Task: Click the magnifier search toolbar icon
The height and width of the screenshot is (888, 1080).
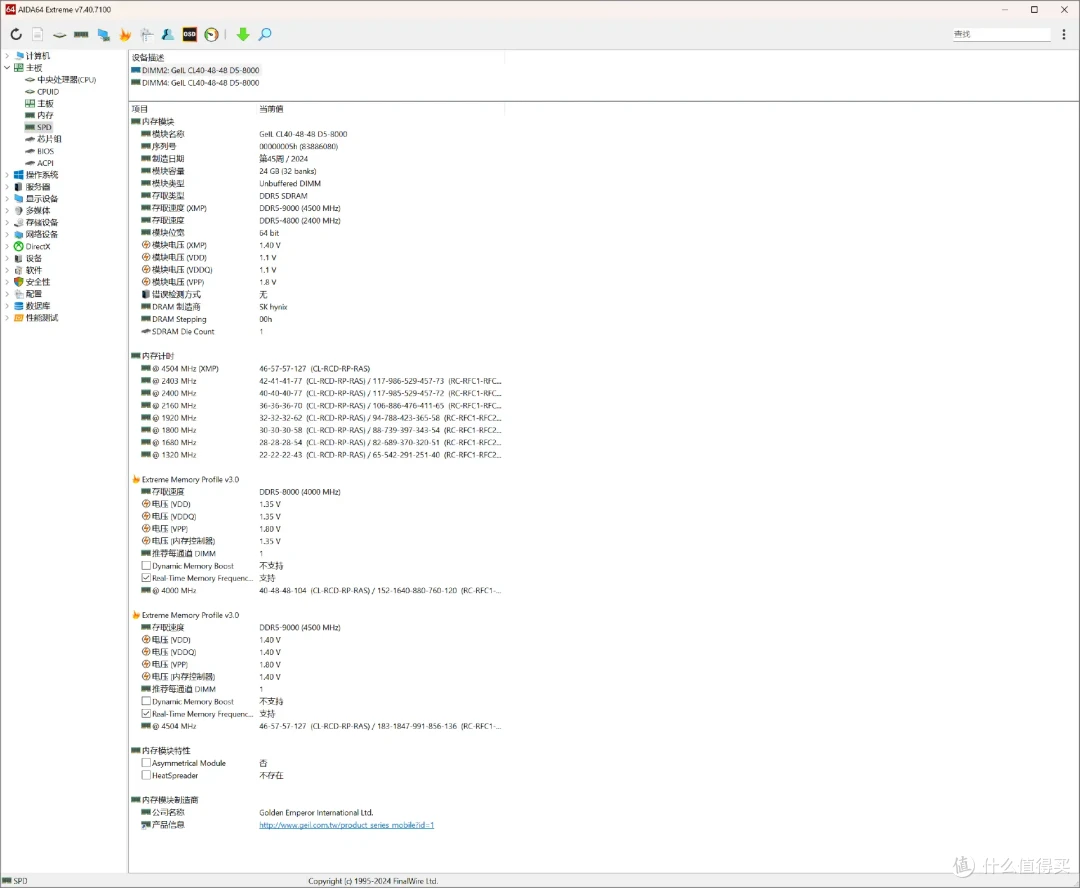Action: click(264, 34)
